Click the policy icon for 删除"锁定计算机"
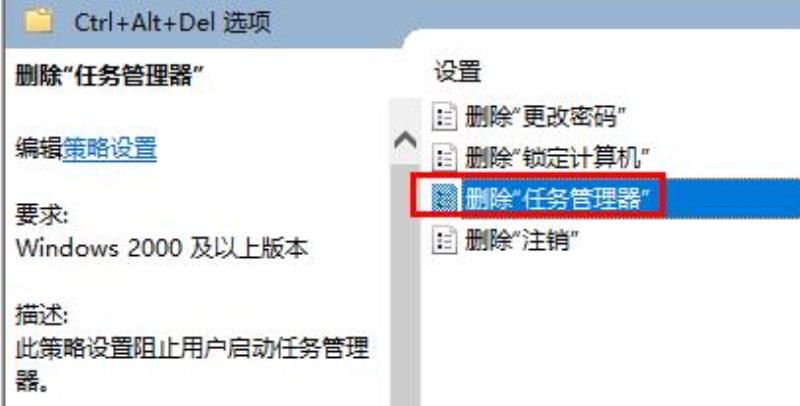This screenshot has height=406, width=800. click(x=444, y=158)
